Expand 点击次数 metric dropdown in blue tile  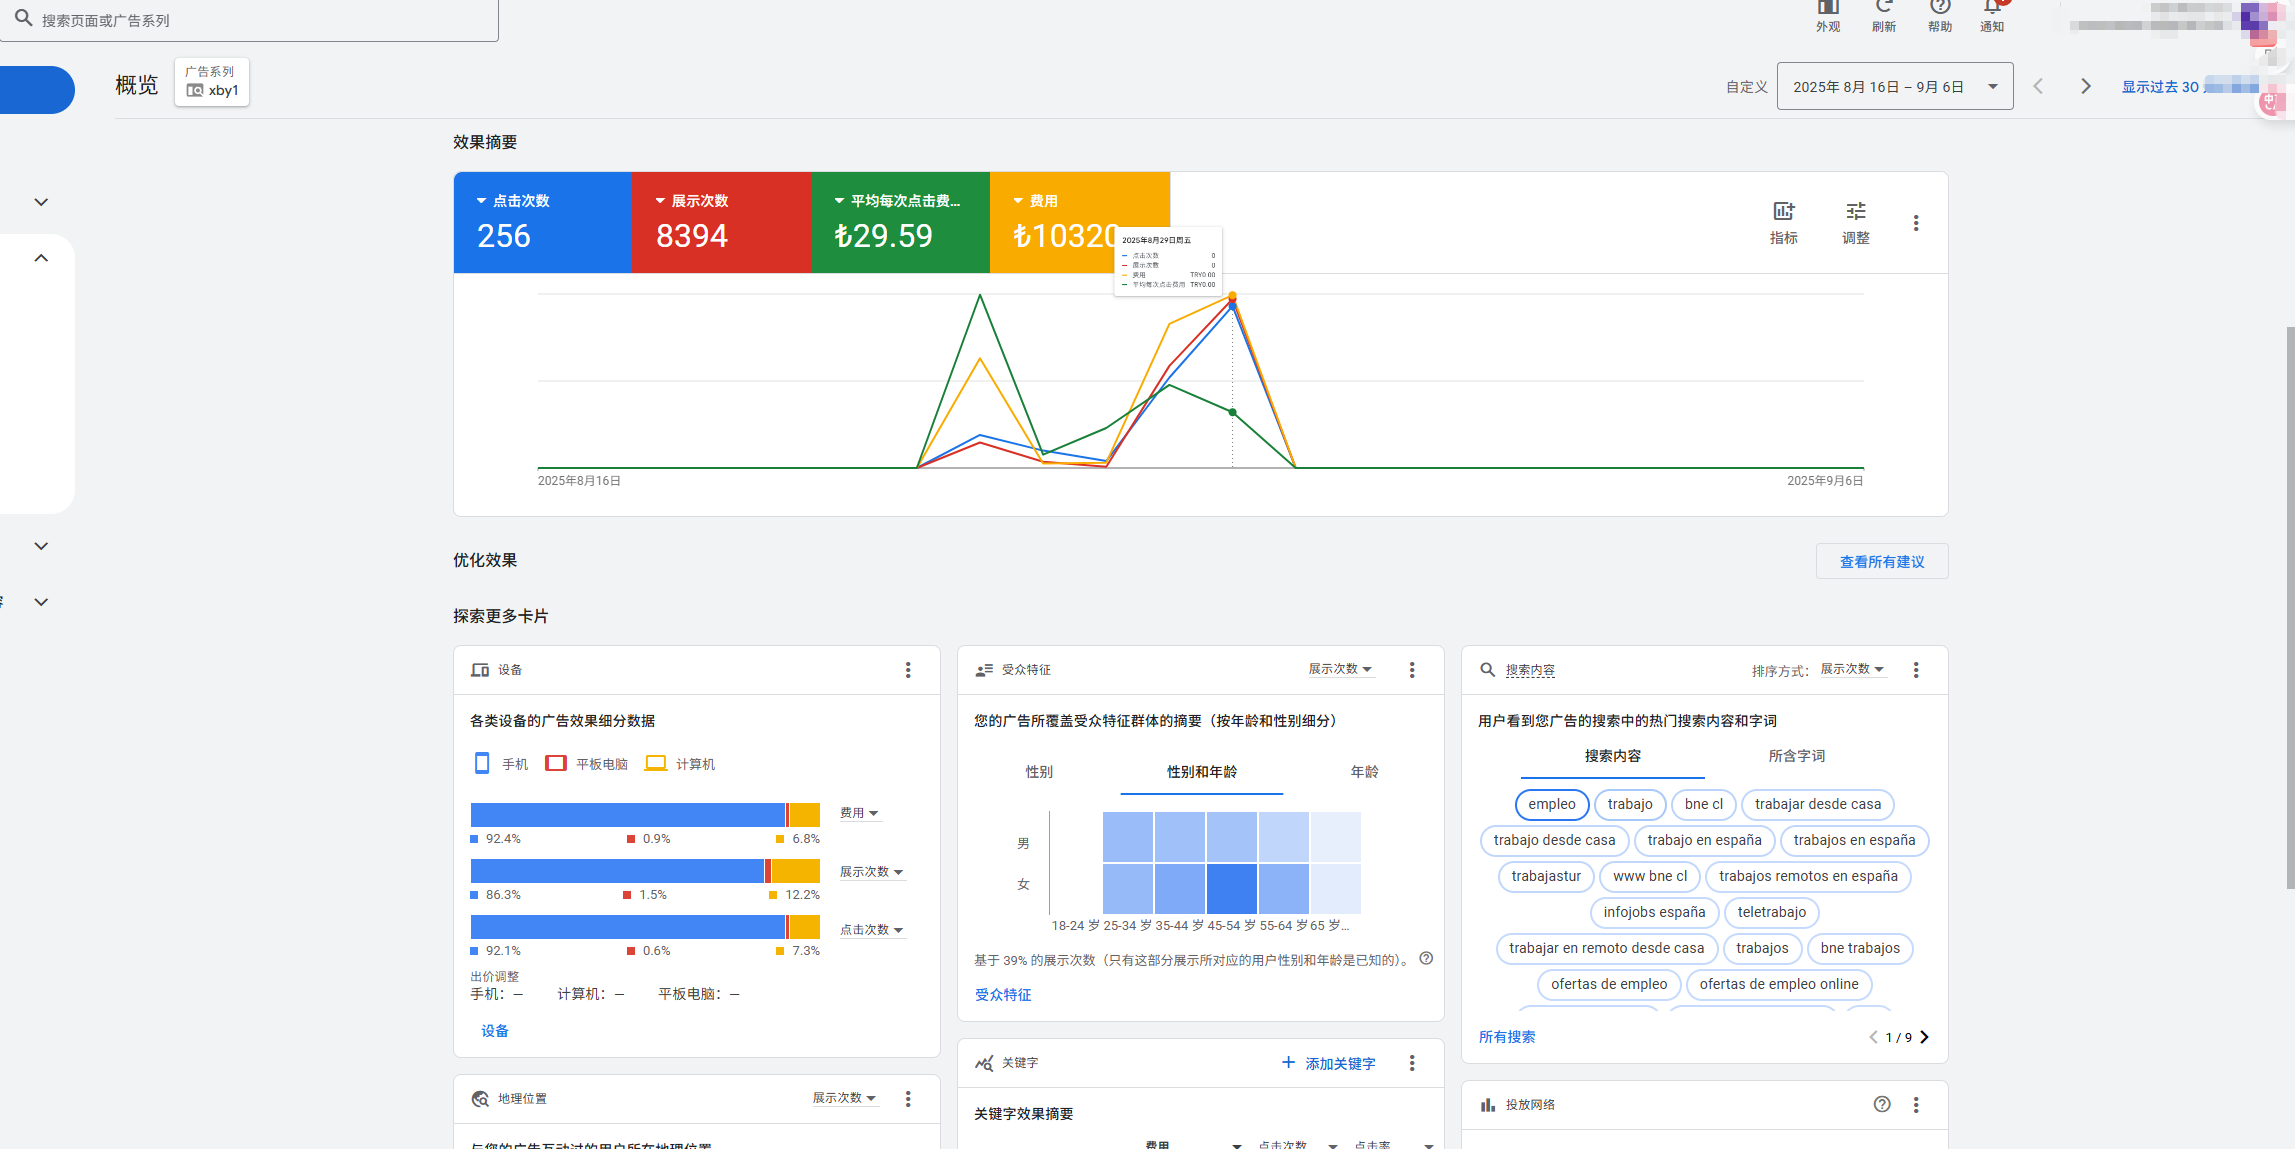point(513,201)
